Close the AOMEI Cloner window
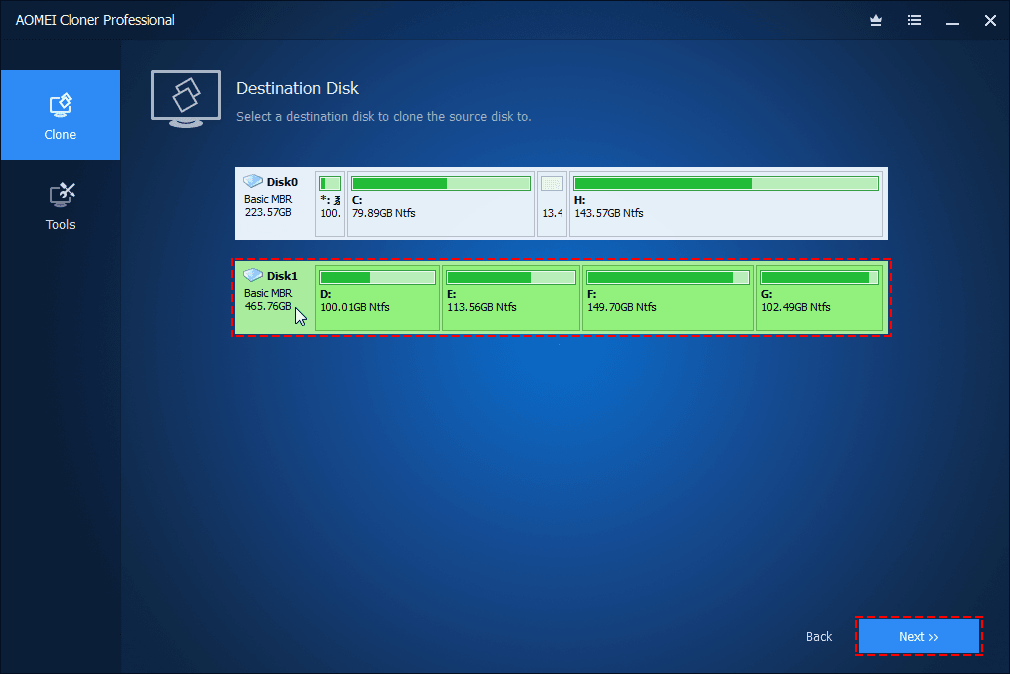Screen dimensions: 1010x674 tap(990, 21)
